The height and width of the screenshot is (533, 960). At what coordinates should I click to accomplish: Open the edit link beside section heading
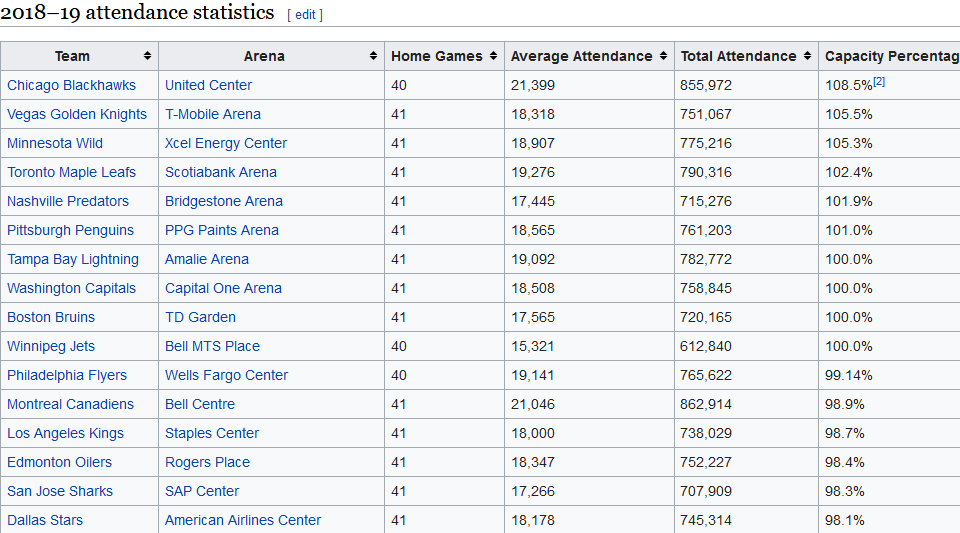click(305, 15)
